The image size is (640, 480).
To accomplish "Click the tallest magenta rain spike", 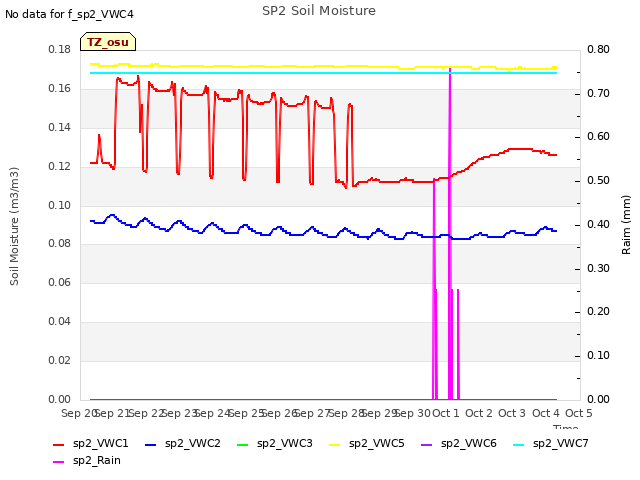I will coord(450,233).
